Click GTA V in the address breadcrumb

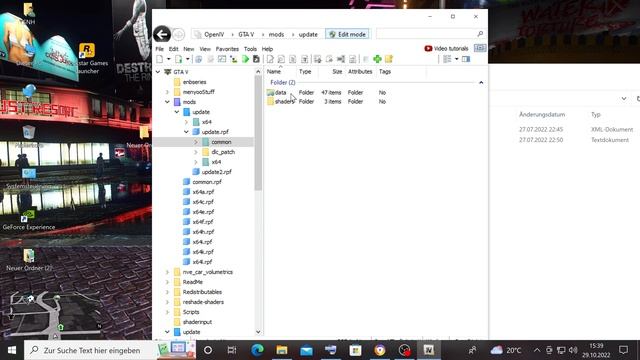click(x=246, y=35)
